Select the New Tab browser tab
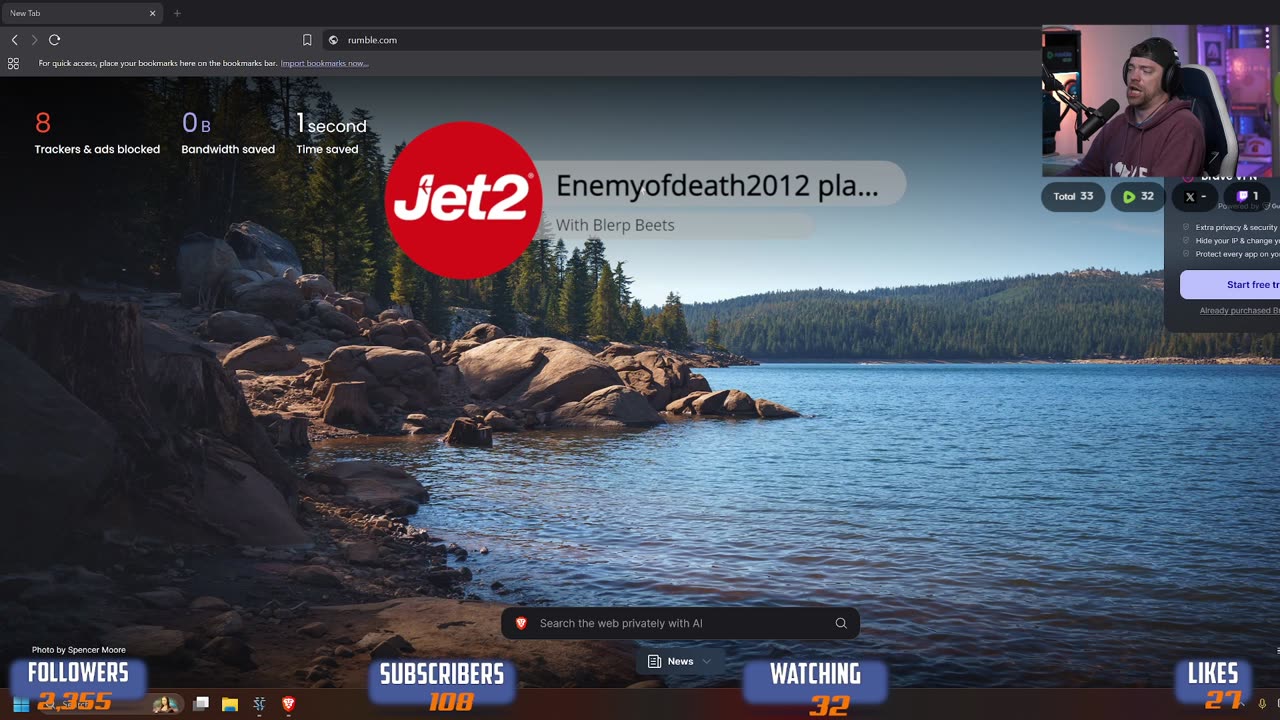Screen dimensions: 1280x720 (x=82, y=13)
